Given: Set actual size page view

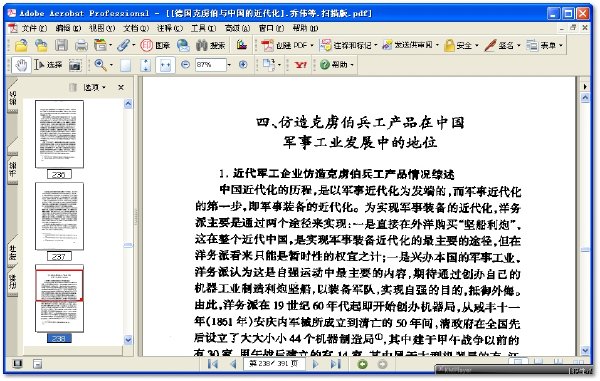Looking at the screenshot, I should pyautogui.click(x=126, y=65).
